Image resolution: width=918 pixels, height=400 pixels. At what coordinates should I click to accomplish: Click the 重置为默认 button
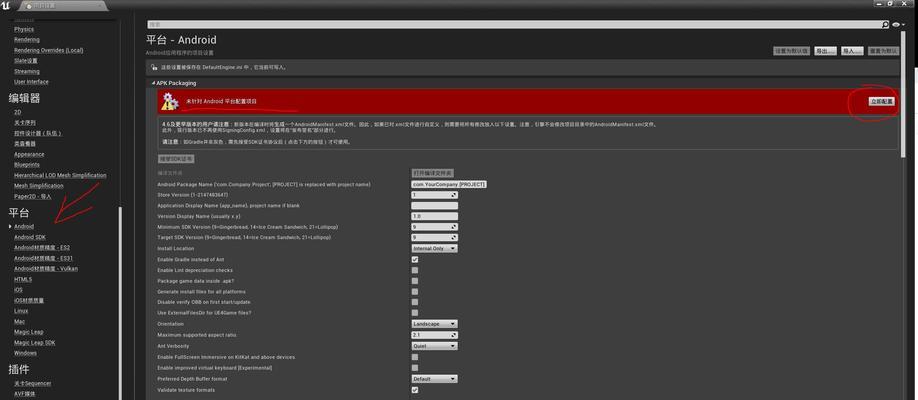pyautogui.click(x=883, y=51)
